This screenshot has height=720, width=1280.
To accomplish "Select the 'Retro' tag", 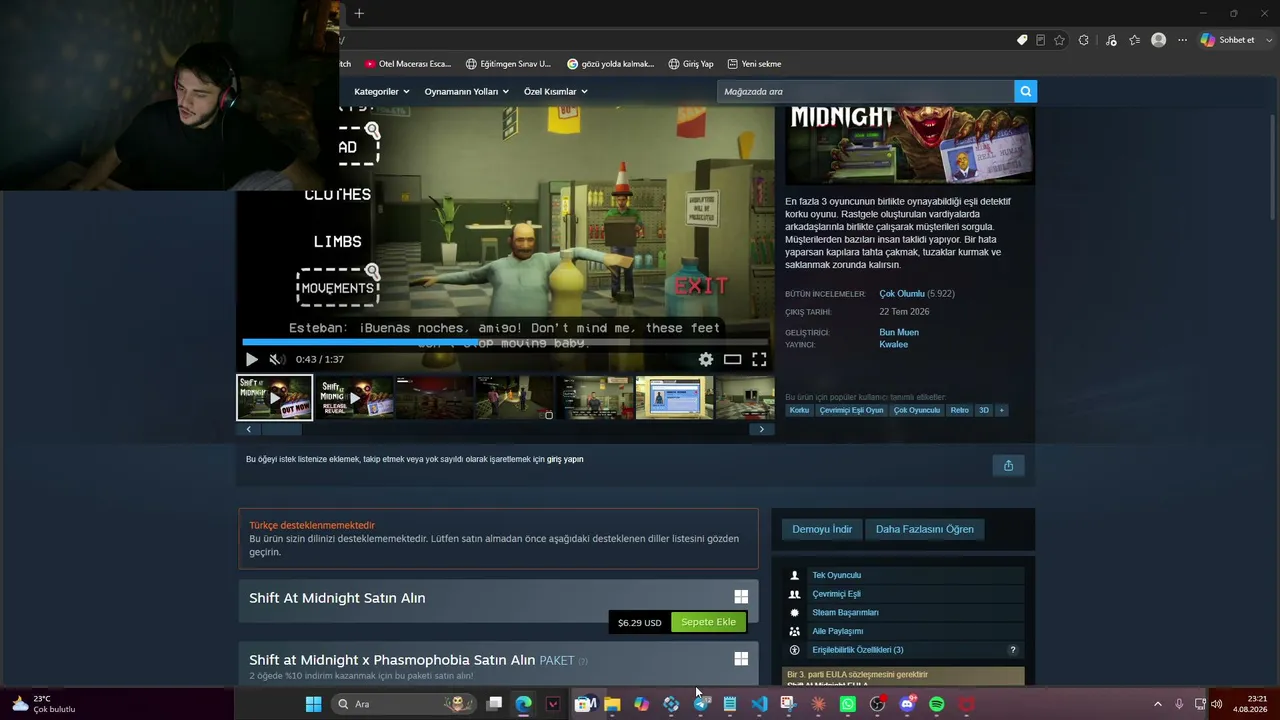I will (960, 410).
